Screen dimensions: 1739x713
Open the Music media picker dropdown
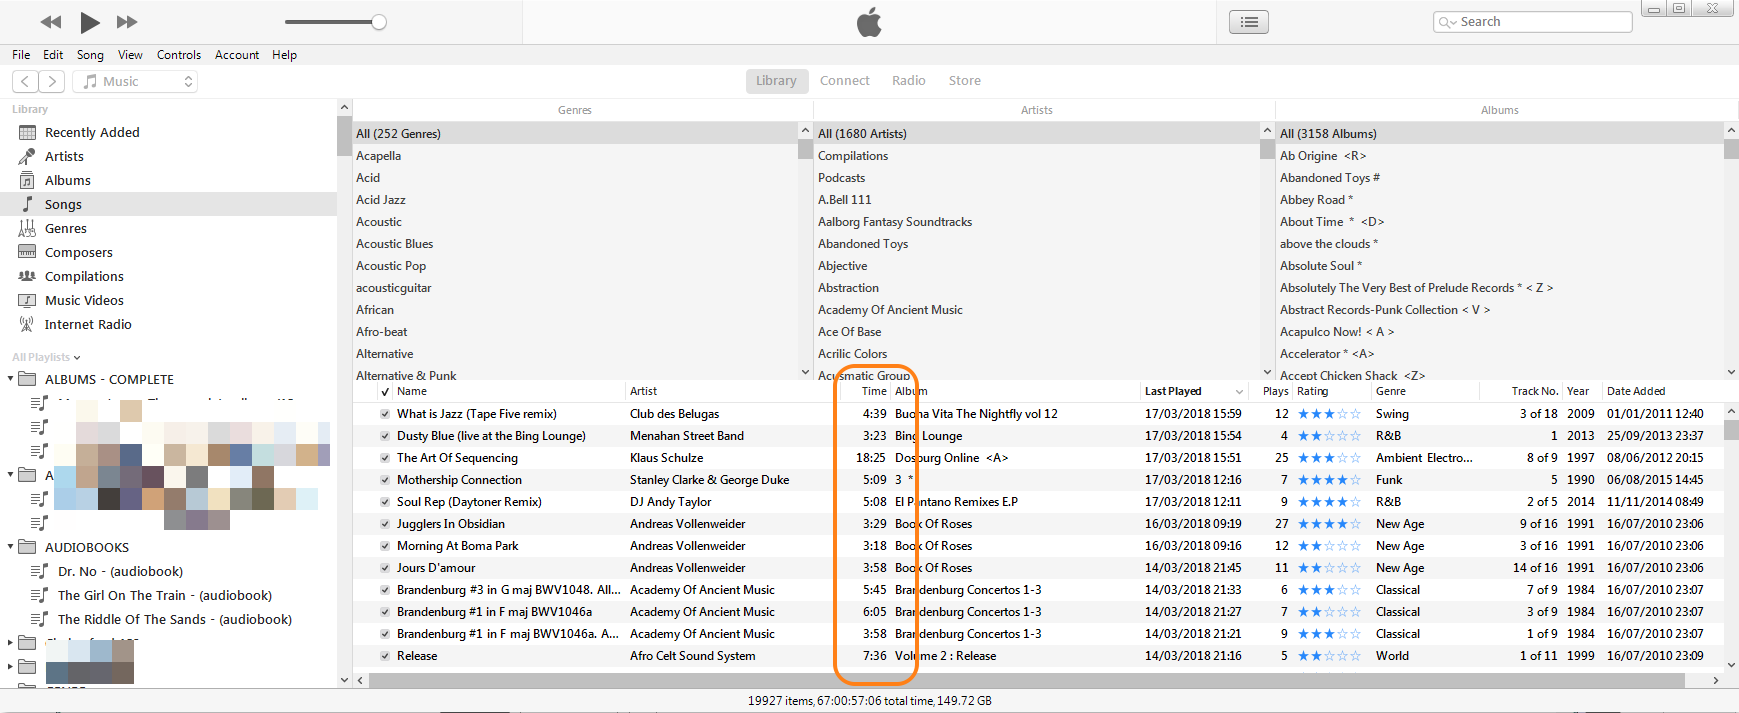pos(135,82)
